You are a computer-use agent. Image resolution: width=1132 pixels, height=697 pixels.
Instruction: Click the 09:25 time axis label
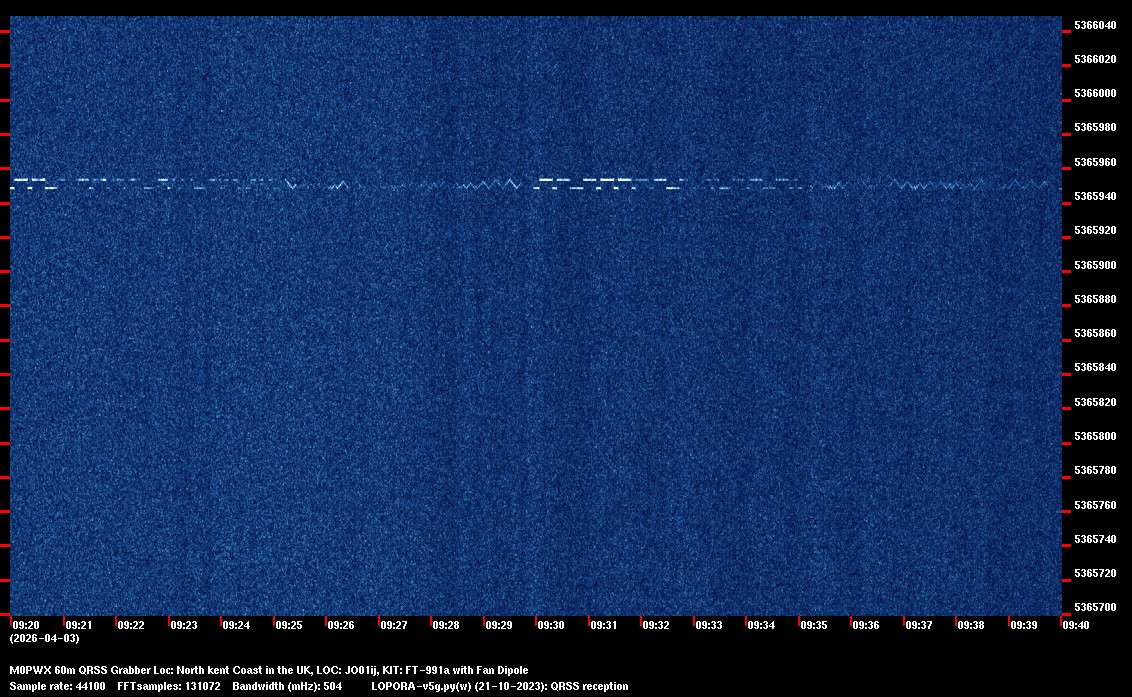click(289, 625)
